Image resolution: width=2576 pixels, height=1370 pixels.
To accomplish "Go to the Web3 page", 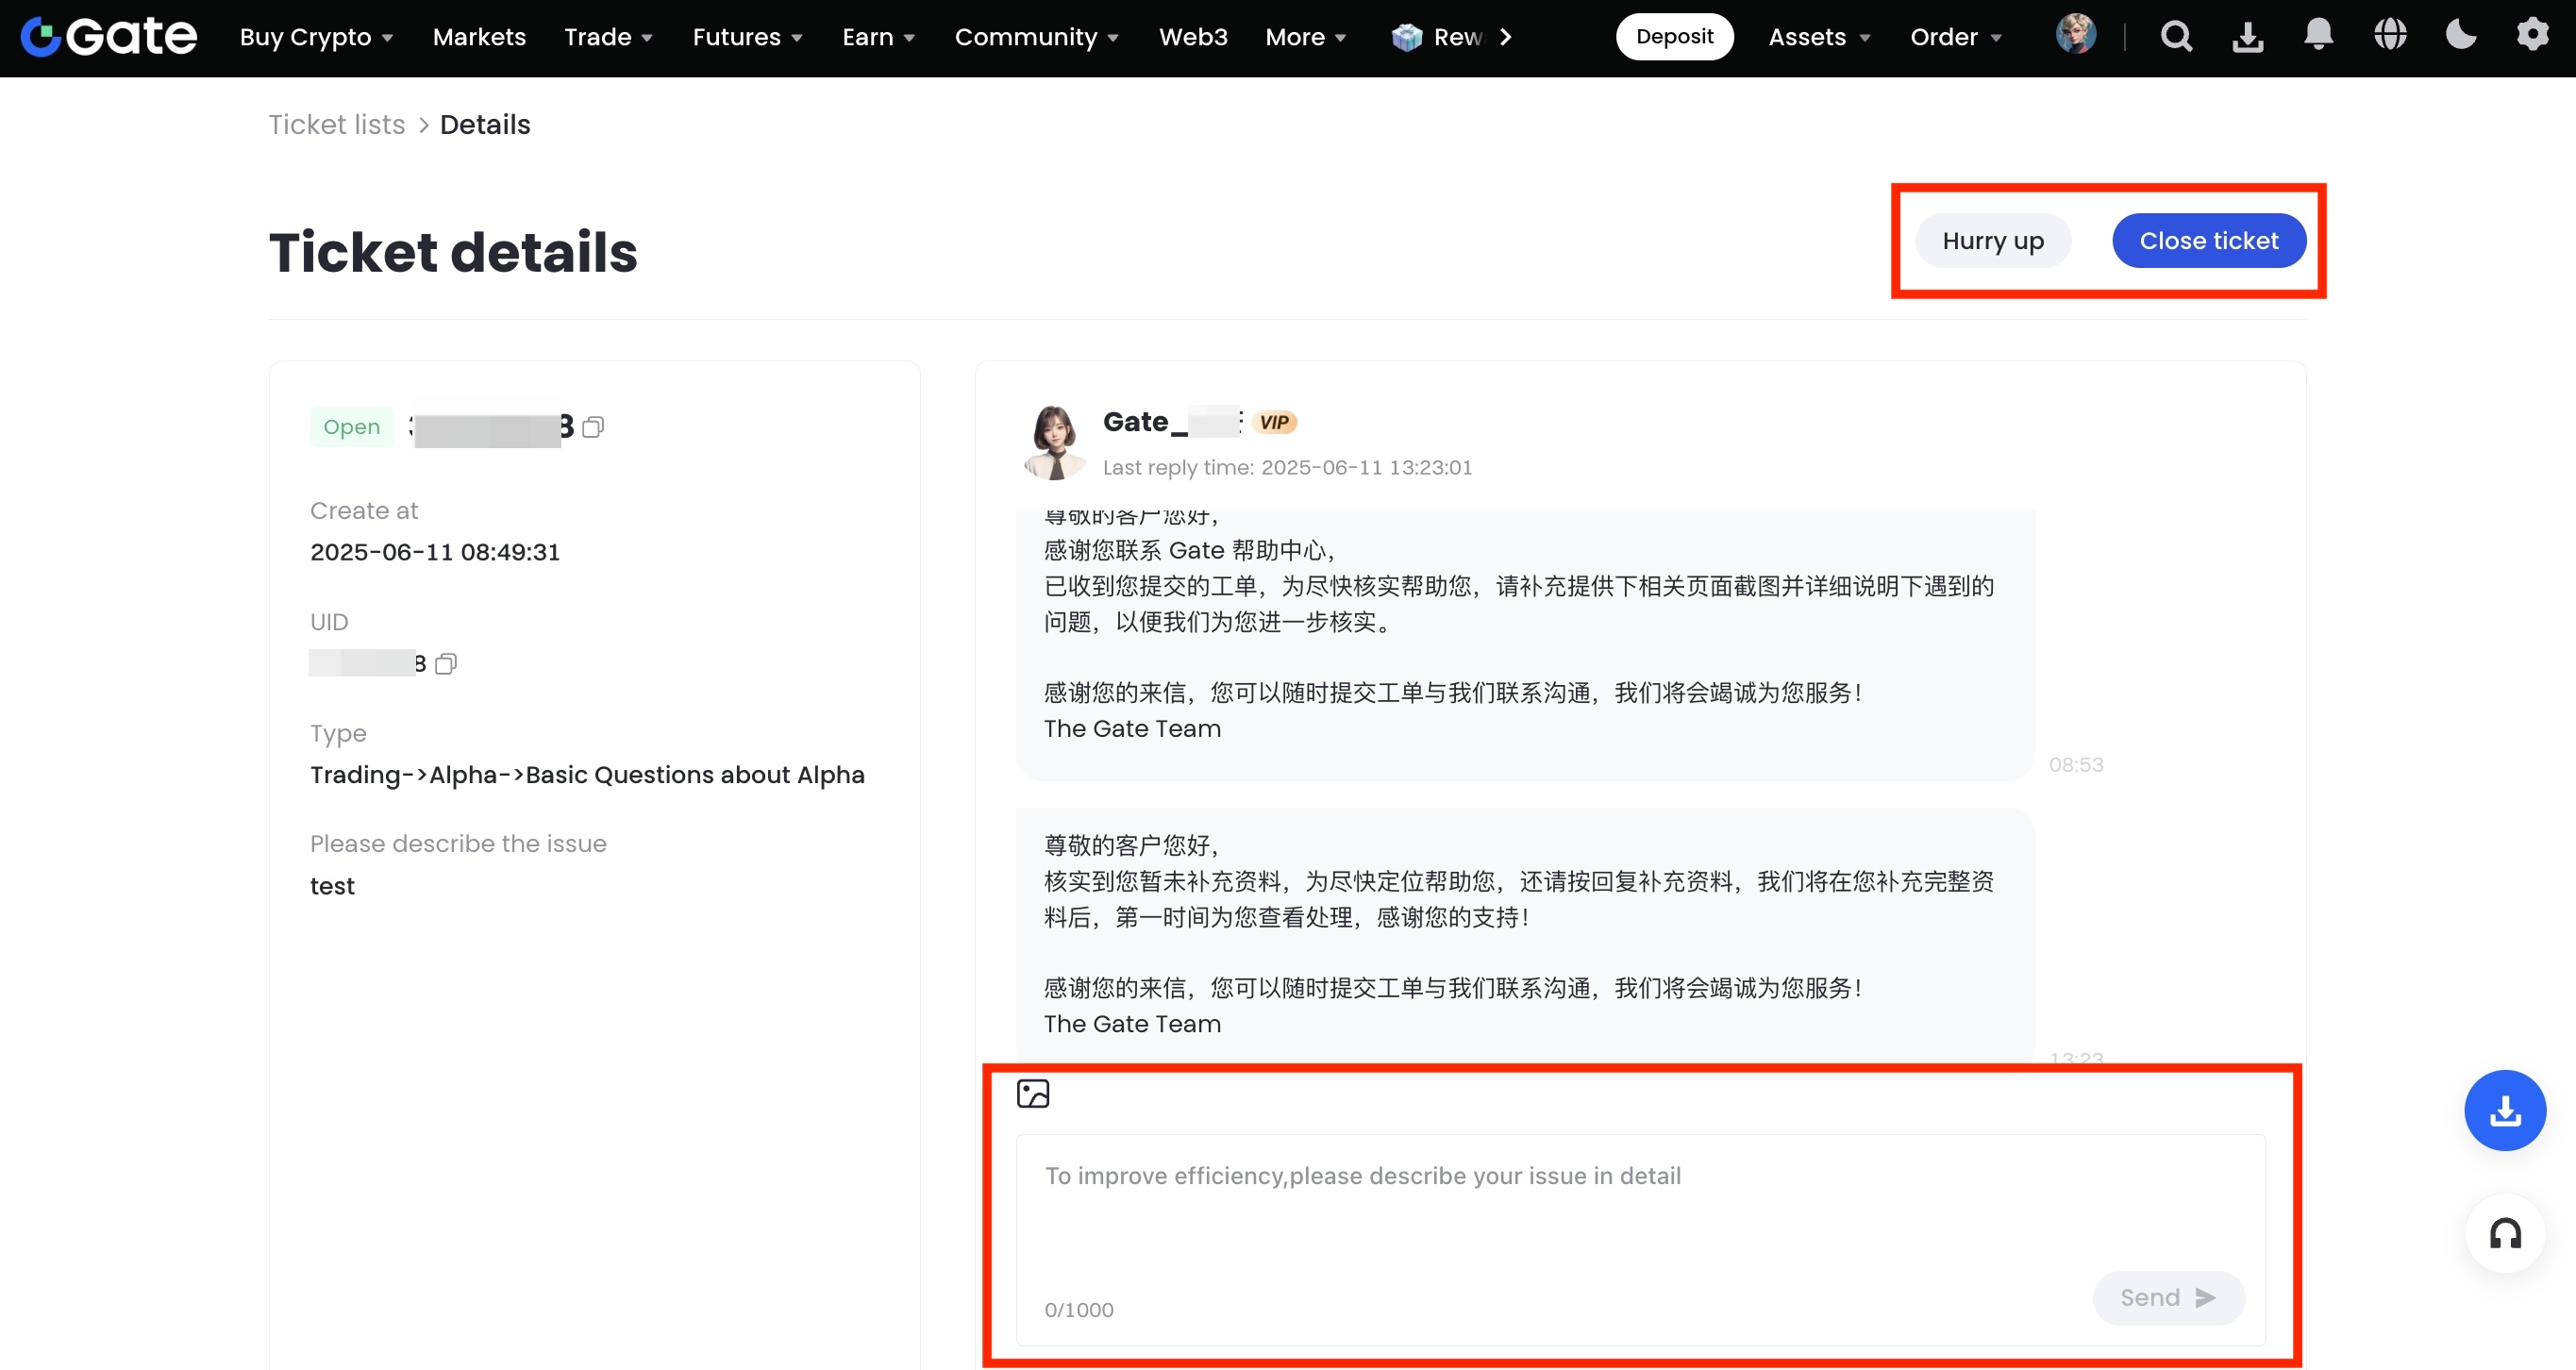I will pyautogui.click(x=1192, y=37).
